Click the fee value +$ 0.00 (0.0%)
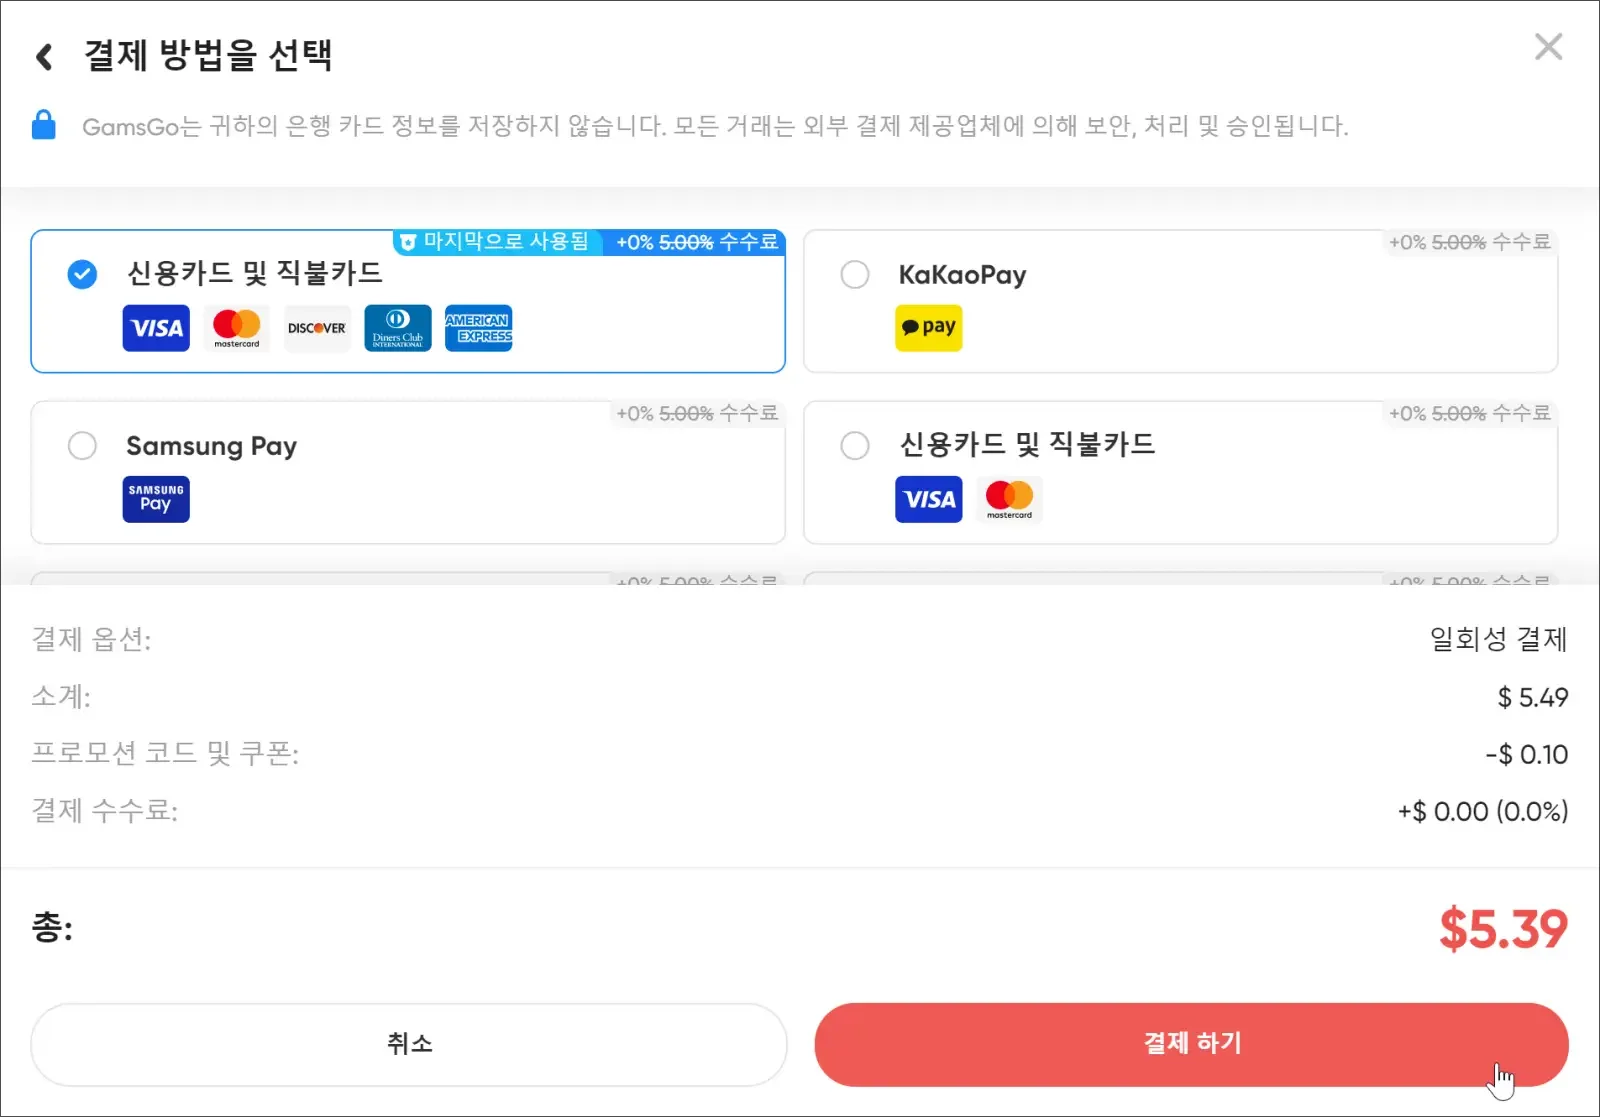The image size is (1600, 1117). [x=1483, y=811]
